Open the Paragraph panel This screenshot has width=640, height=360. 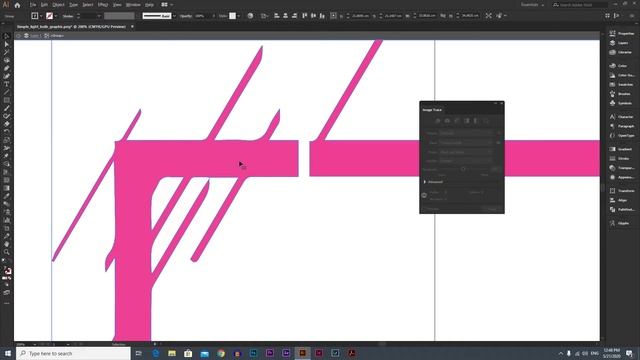pyautogui.click(x=622, y=126)
